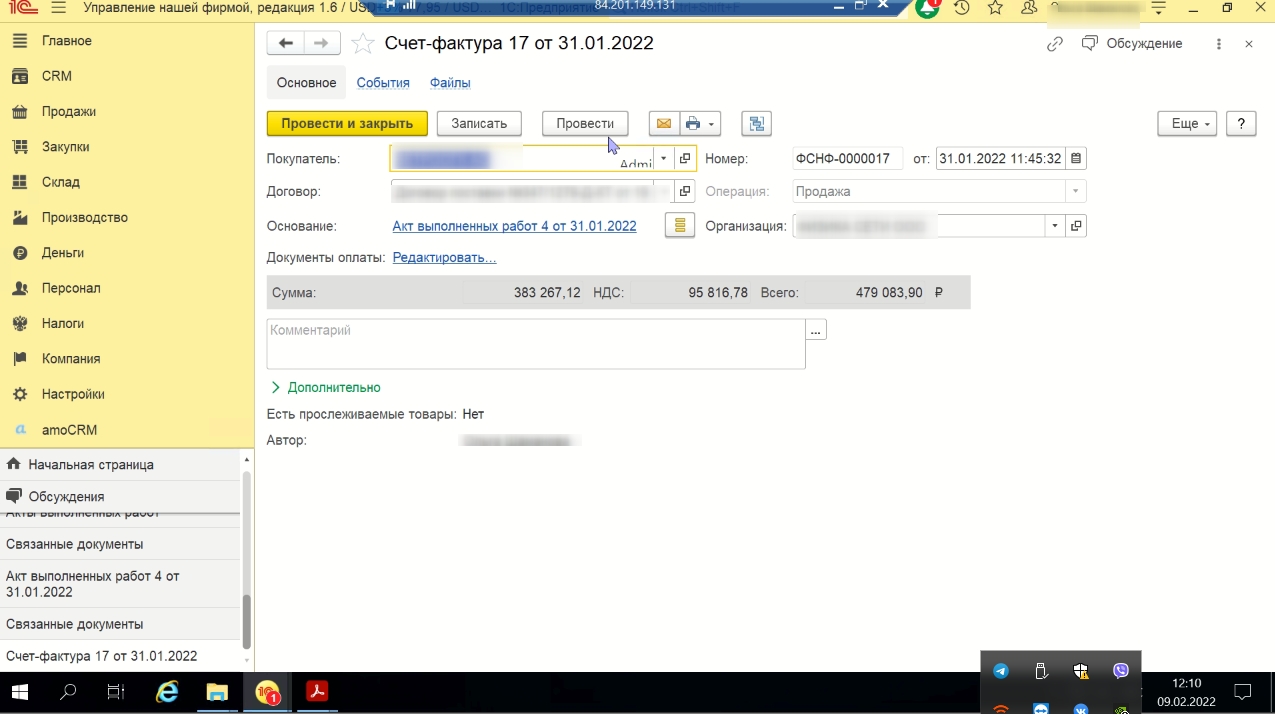Image resolution: width=1275 pixels, height=714 pixels.
Task: Click the copy link icon
Action: [1054, 44]
